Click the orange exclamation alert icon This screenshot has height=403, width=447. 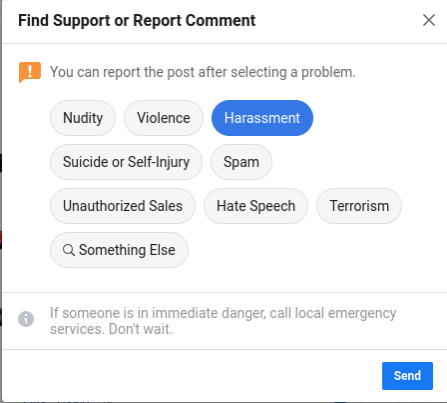point(30,72)
